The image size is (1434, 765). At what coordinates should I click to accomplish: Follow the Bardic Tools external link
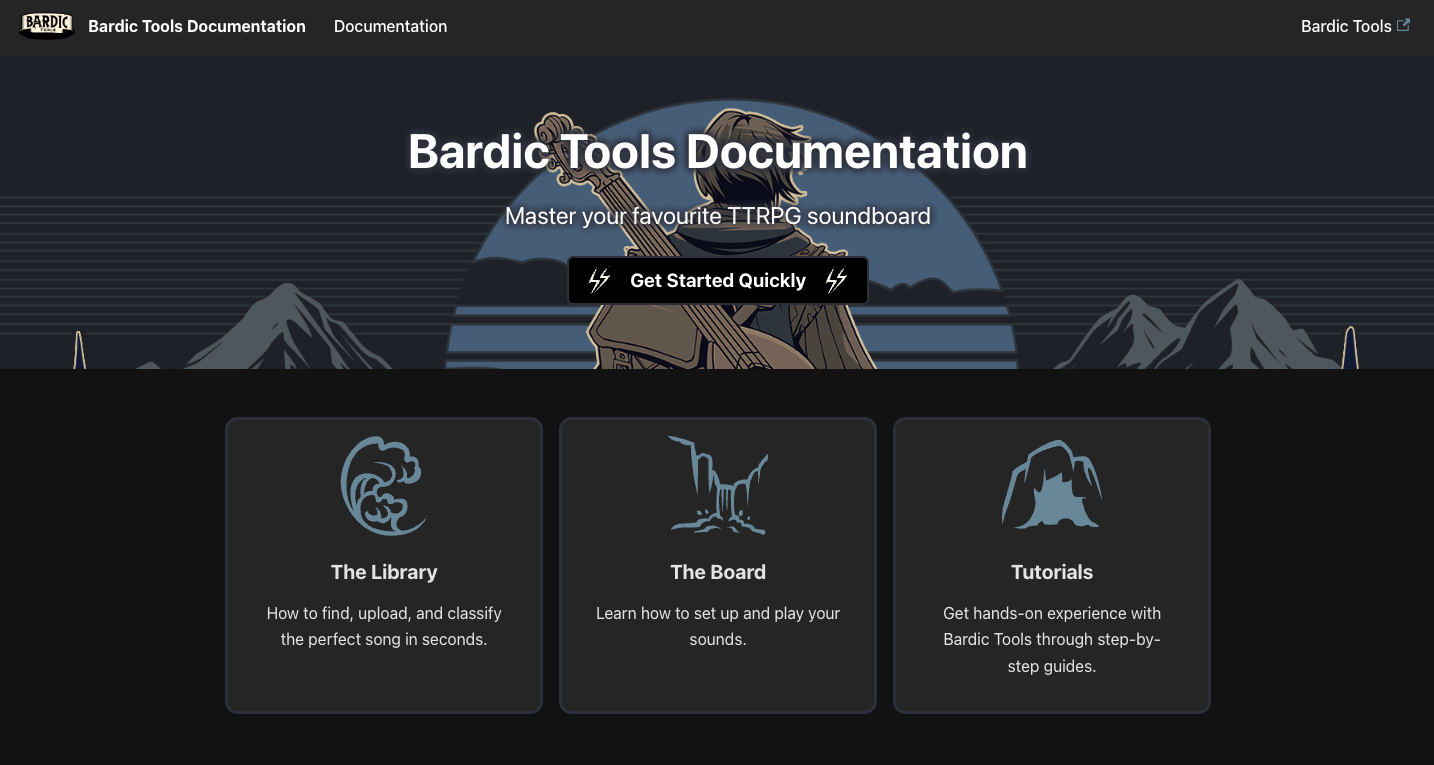[x=1345, y=26]
